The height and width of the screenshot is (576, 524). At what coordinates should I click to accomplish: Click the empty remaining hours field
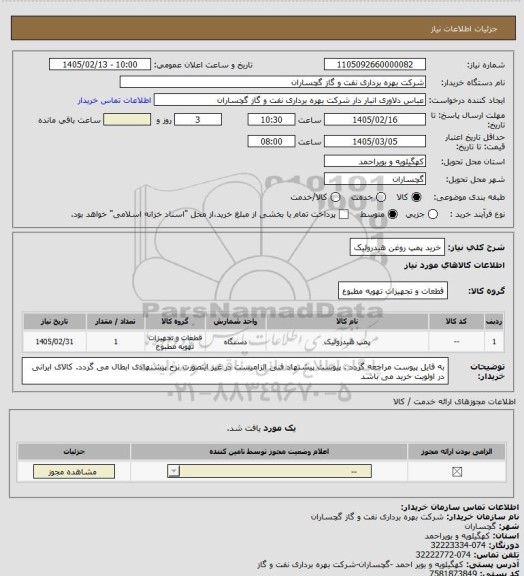[x=127, y=120]
